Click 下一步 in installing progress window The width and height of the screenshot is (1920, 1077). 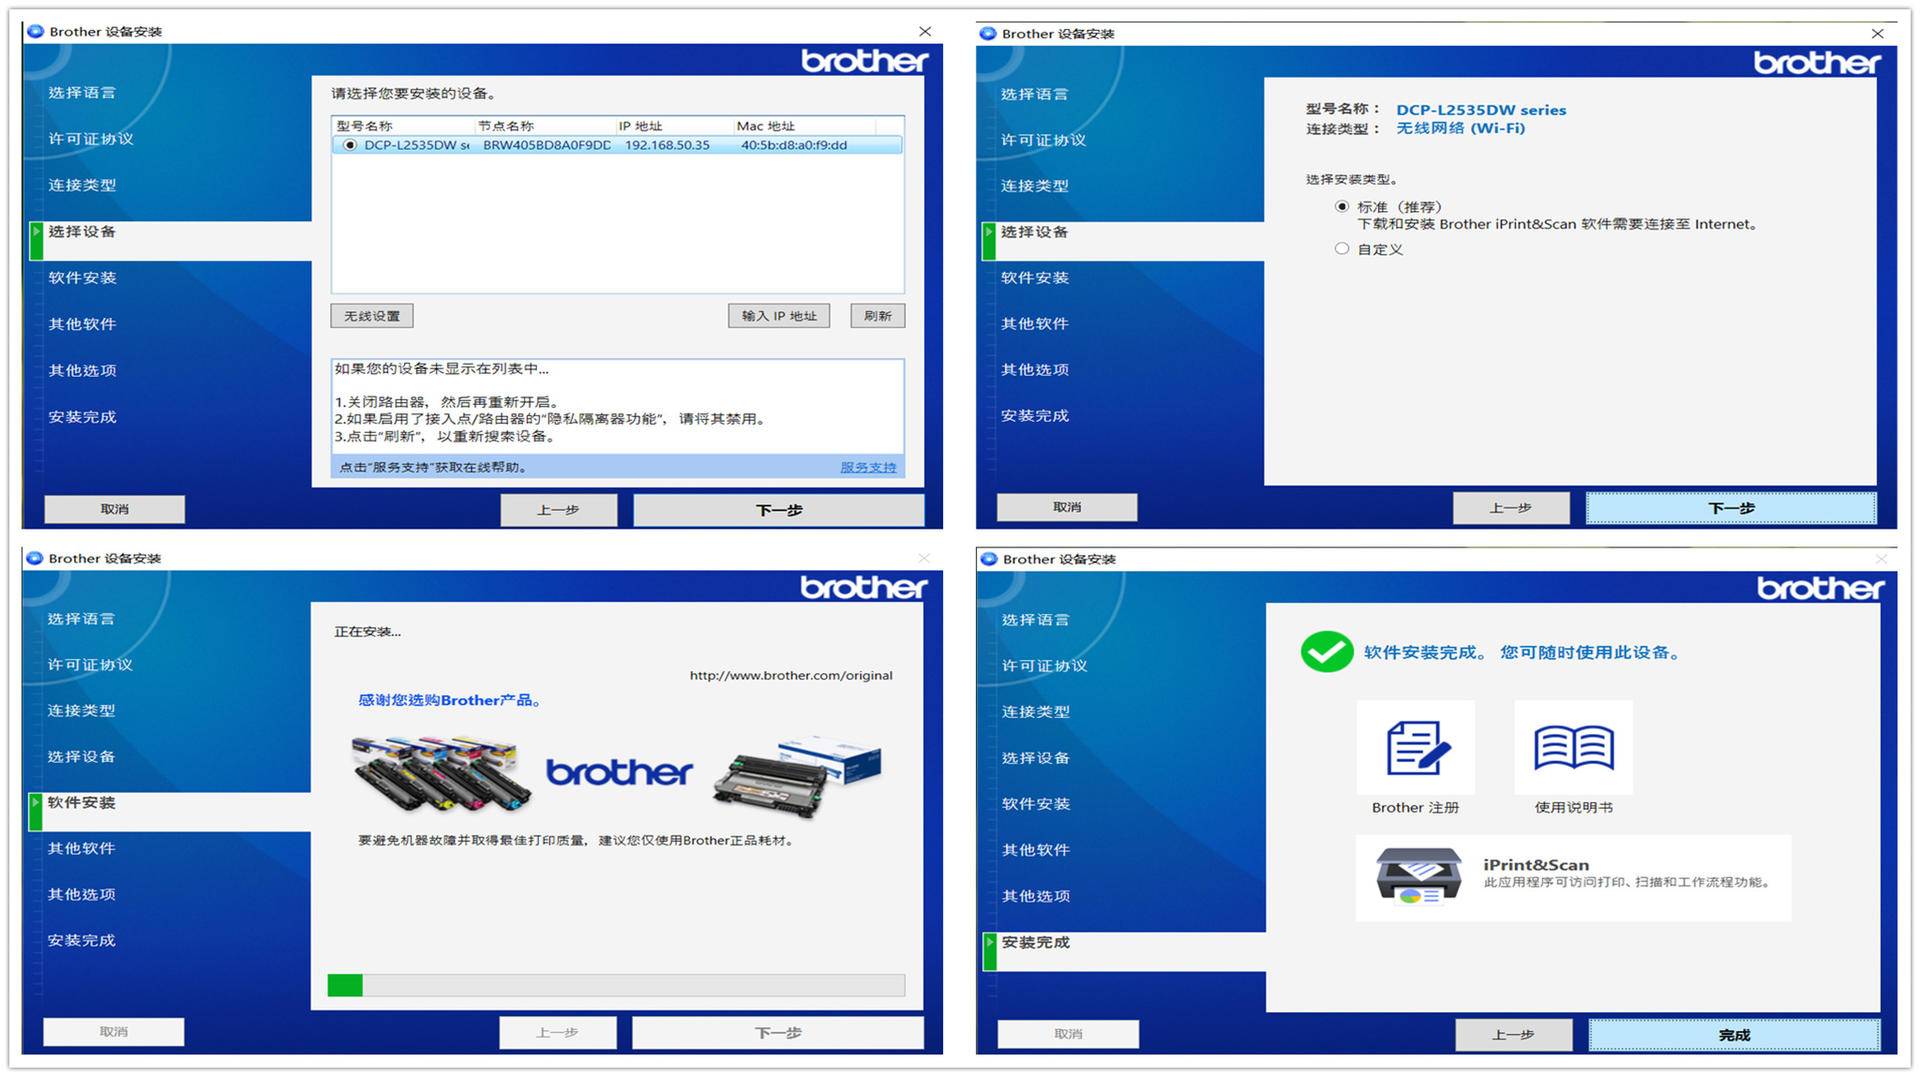point(778,1033)
